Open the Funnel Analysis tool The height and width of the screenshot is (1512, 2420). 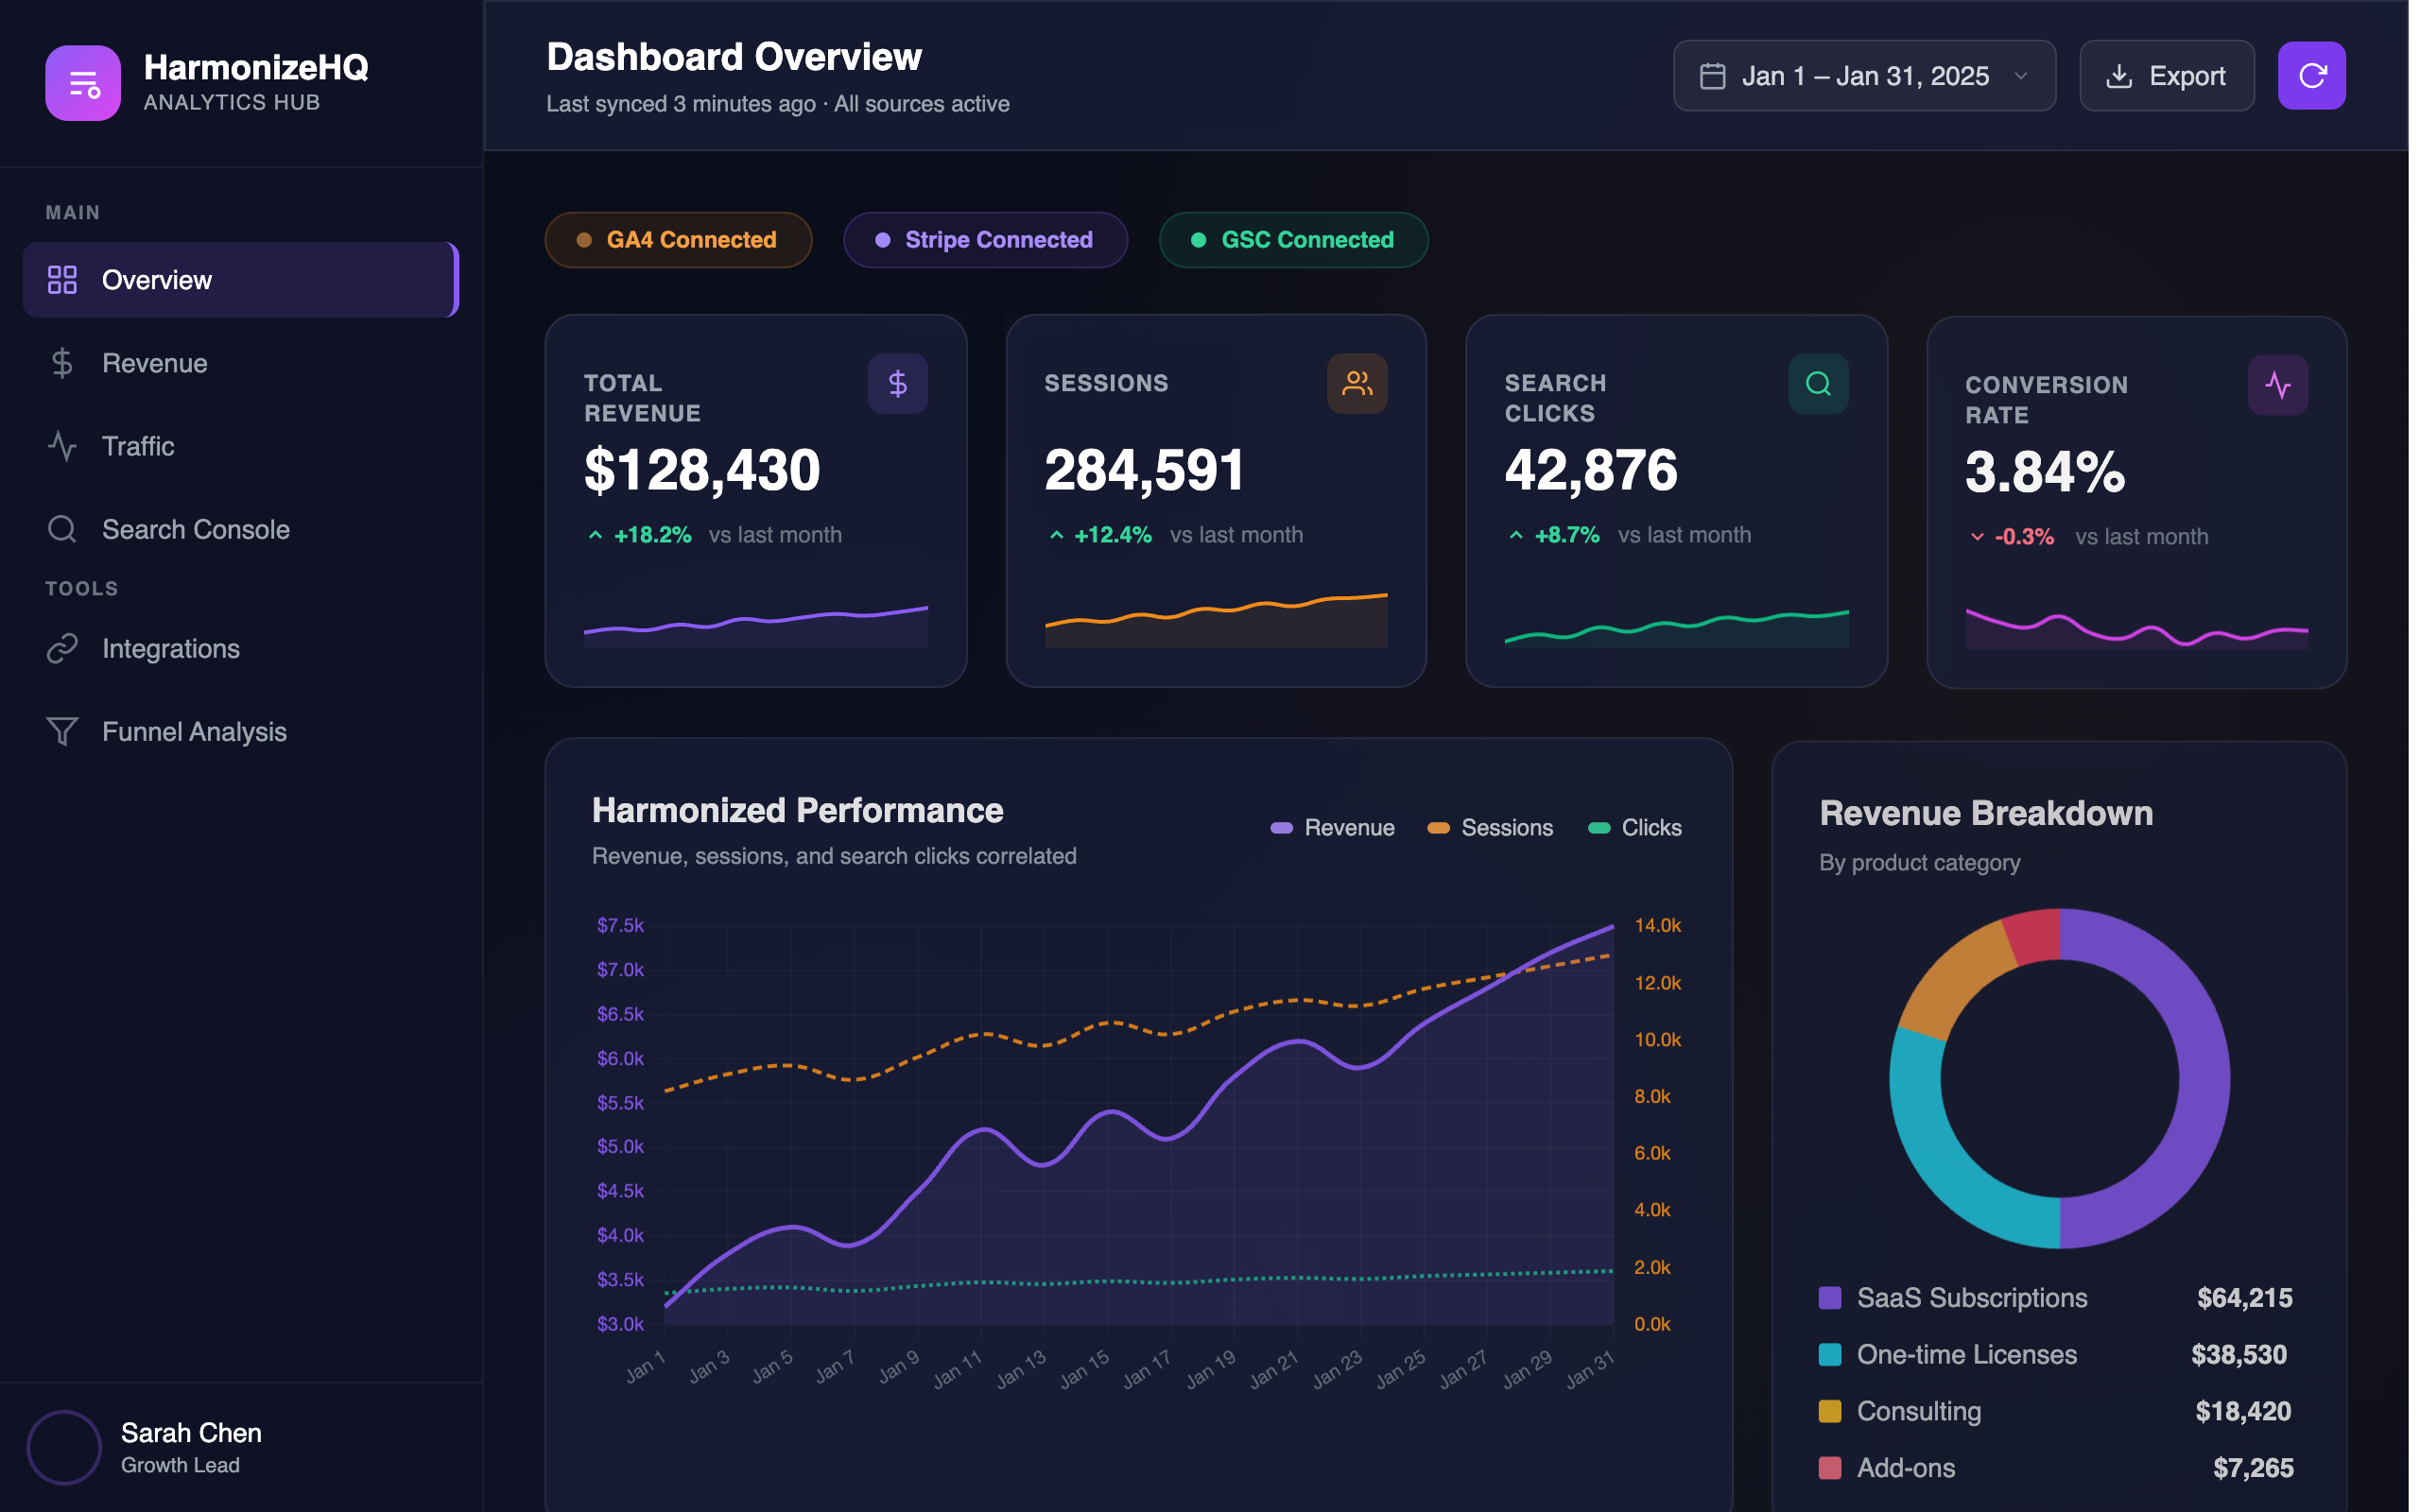[194, 732]
